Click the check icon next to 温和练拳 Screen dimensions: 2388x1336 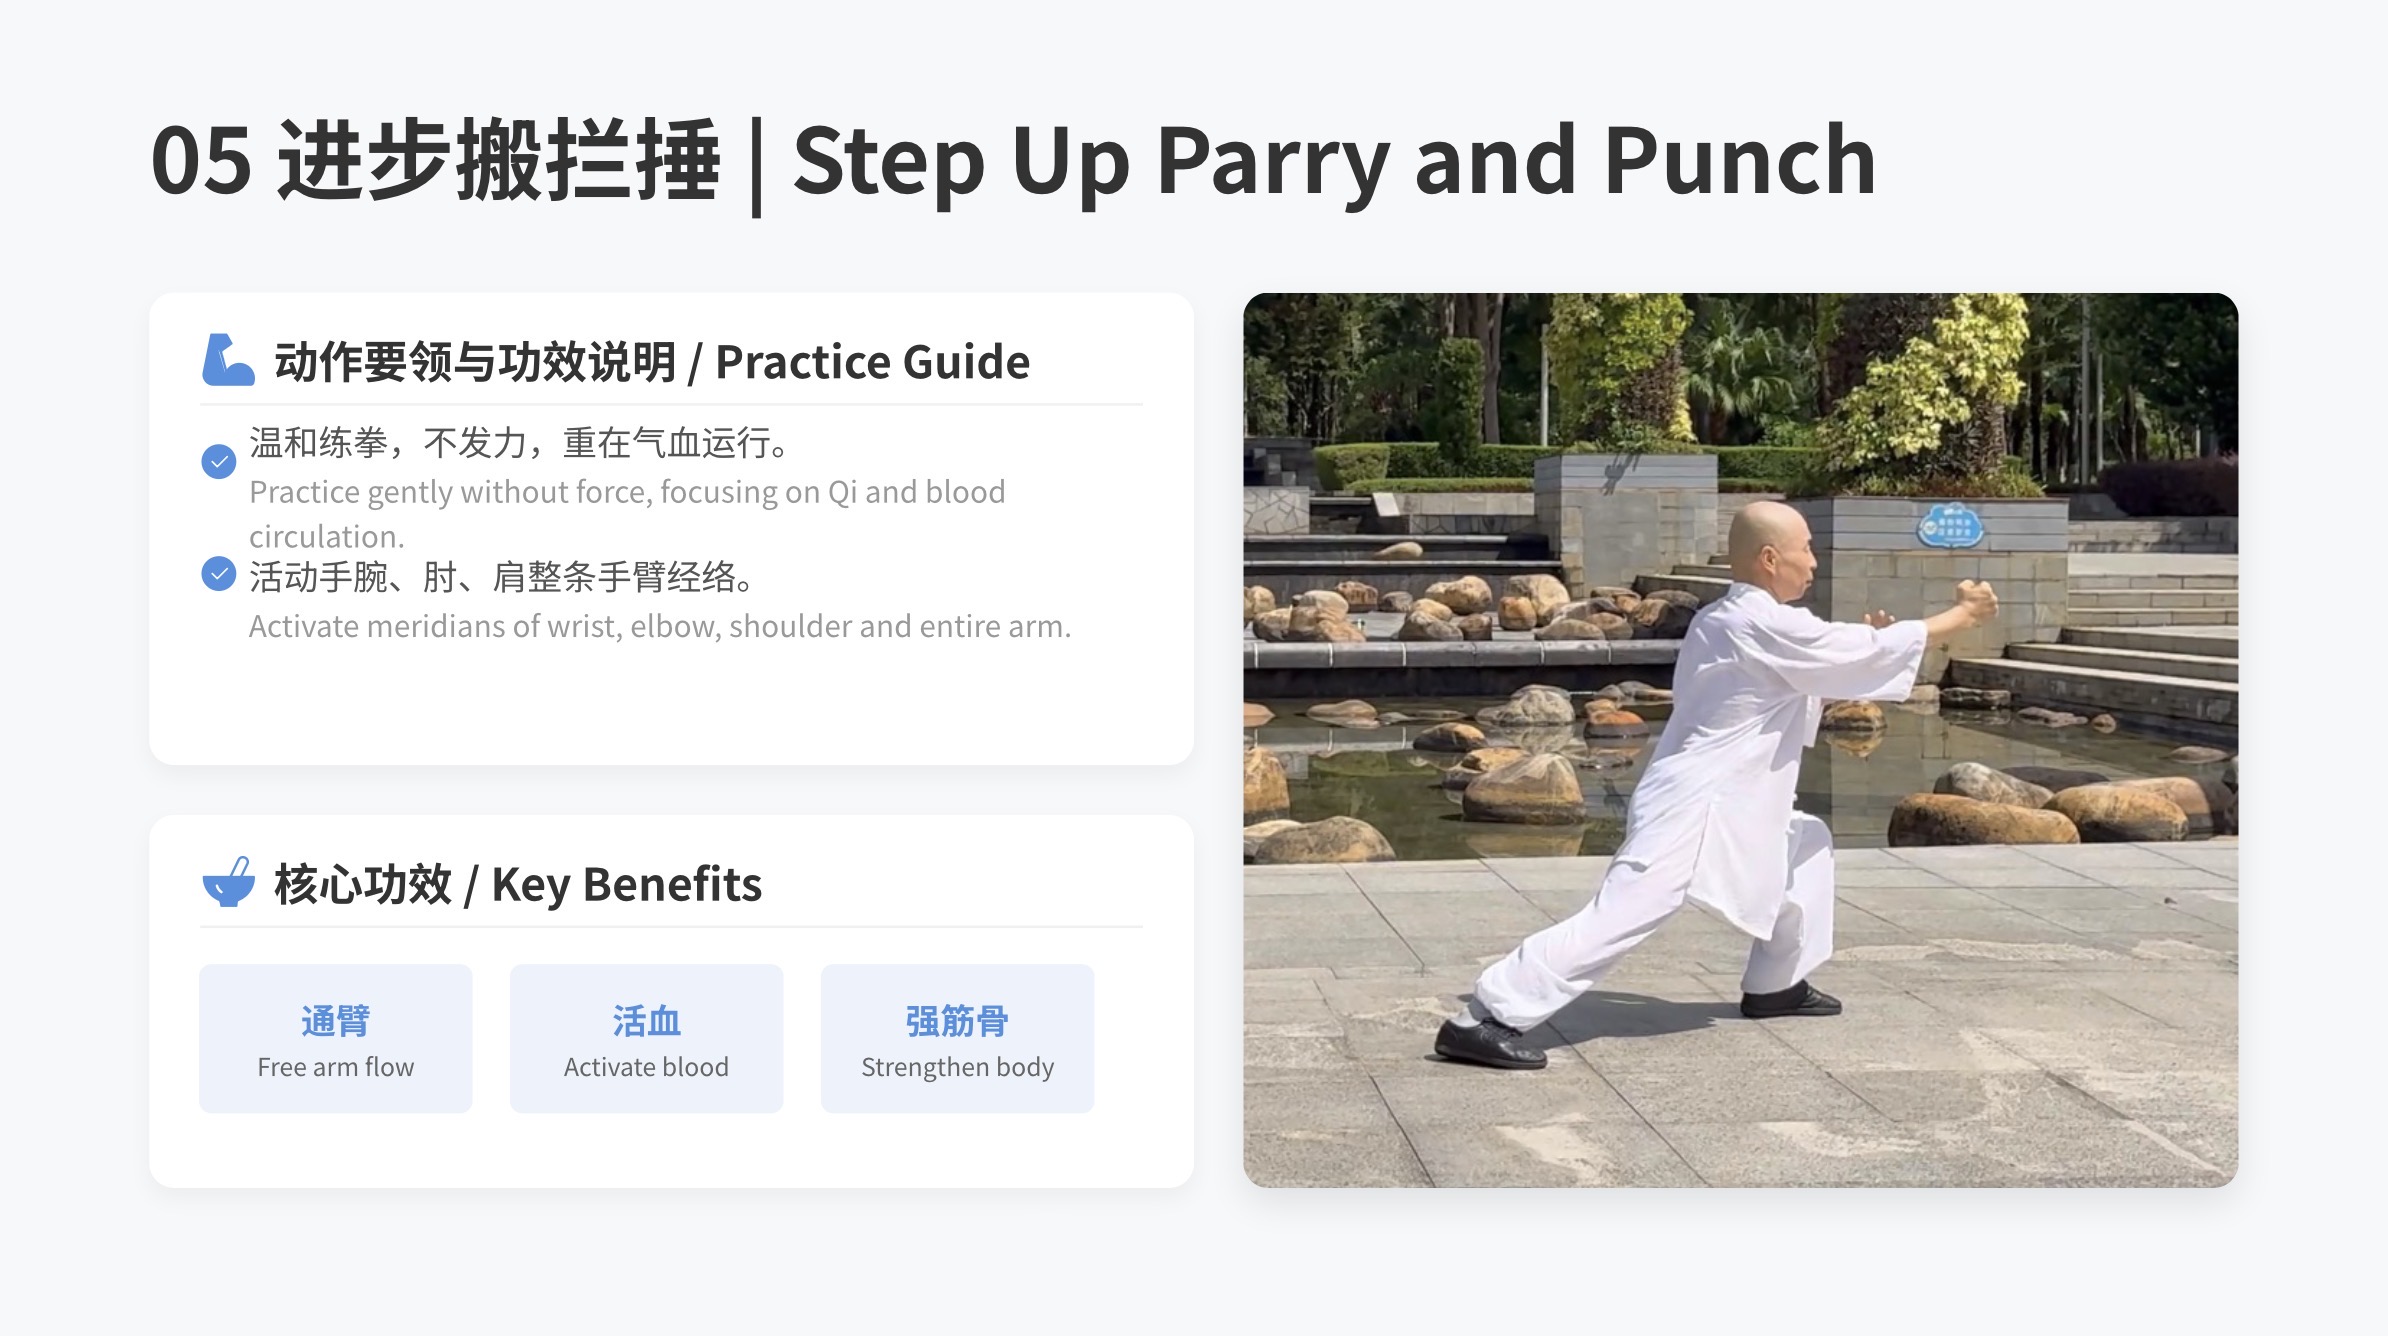point(219,462)
